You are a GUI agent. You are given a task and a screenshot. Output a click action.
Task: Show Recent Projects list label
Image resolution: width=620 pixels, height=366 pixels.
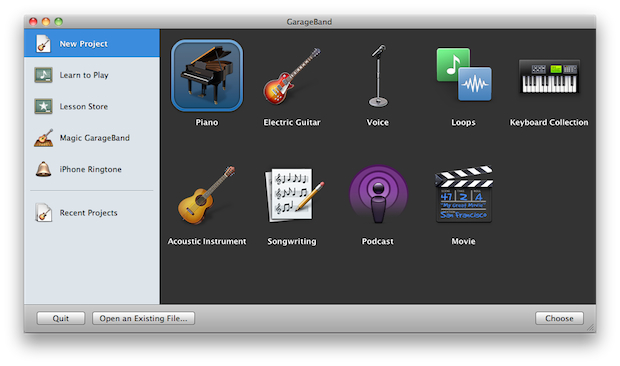click(x=89, y=213)
